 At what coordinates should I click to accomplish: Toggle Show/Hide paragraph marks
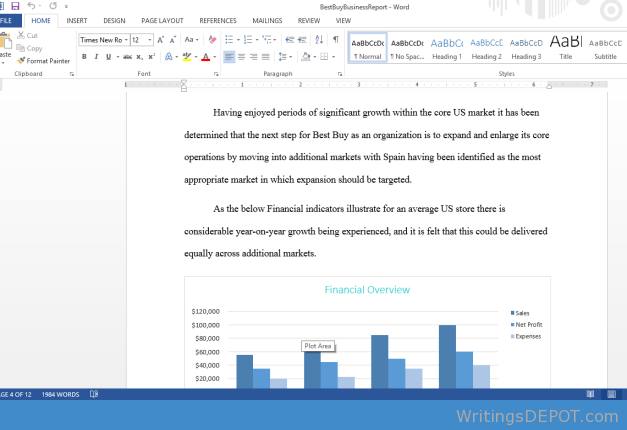point(336,40)
